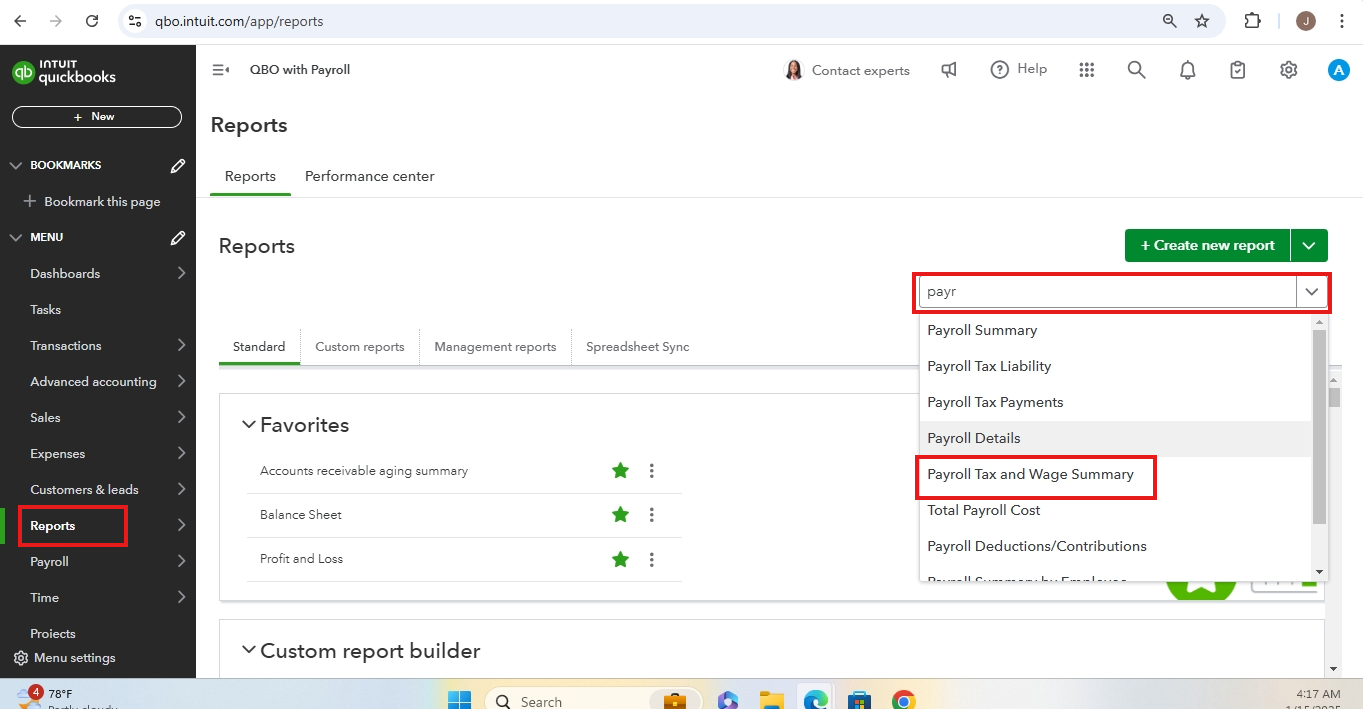This screenshot has width=1363, height=709.
Task: Click the megaphone announcements icon
Action: tap(949, 70)
